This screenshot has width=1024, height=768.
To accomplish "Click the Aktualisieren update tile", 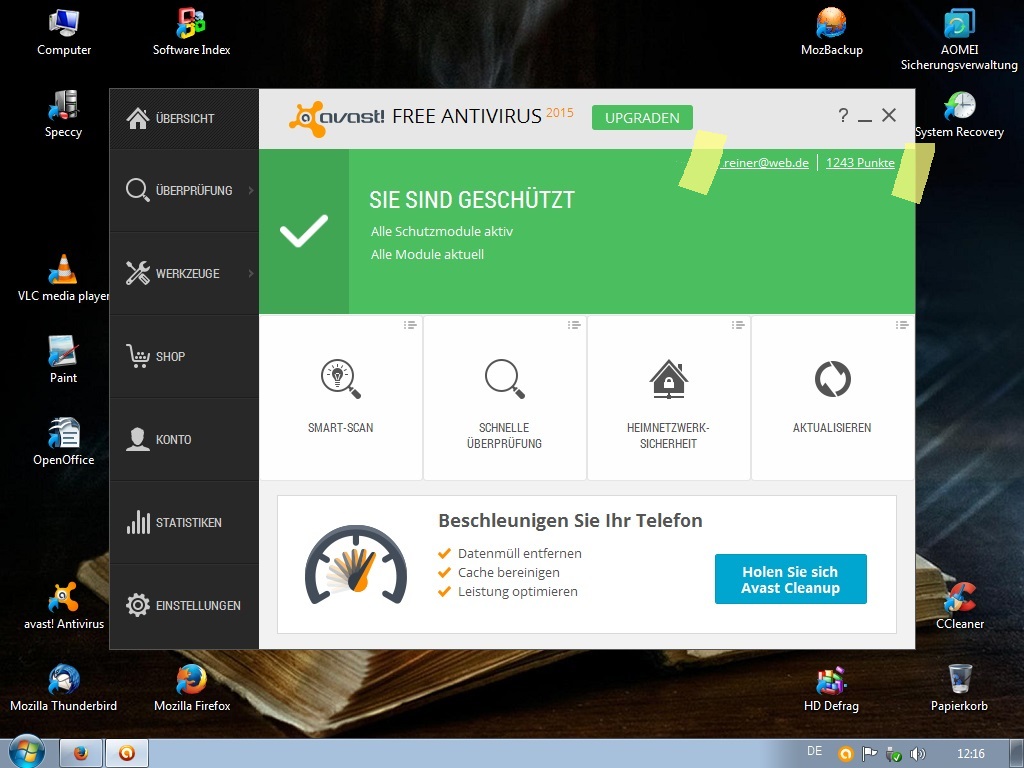I will pyautogui.click(x=832, y=398).
